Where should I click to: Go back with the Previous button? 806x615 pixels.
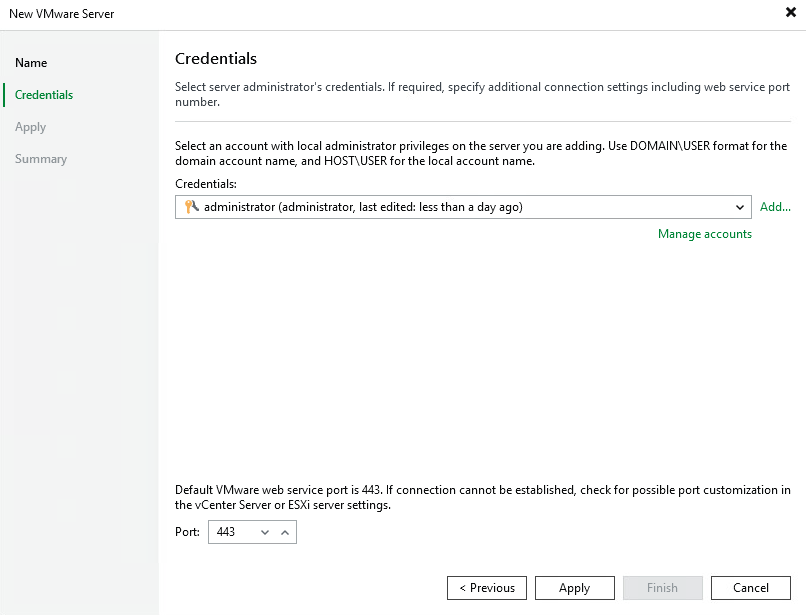click(x=487, y=587)
